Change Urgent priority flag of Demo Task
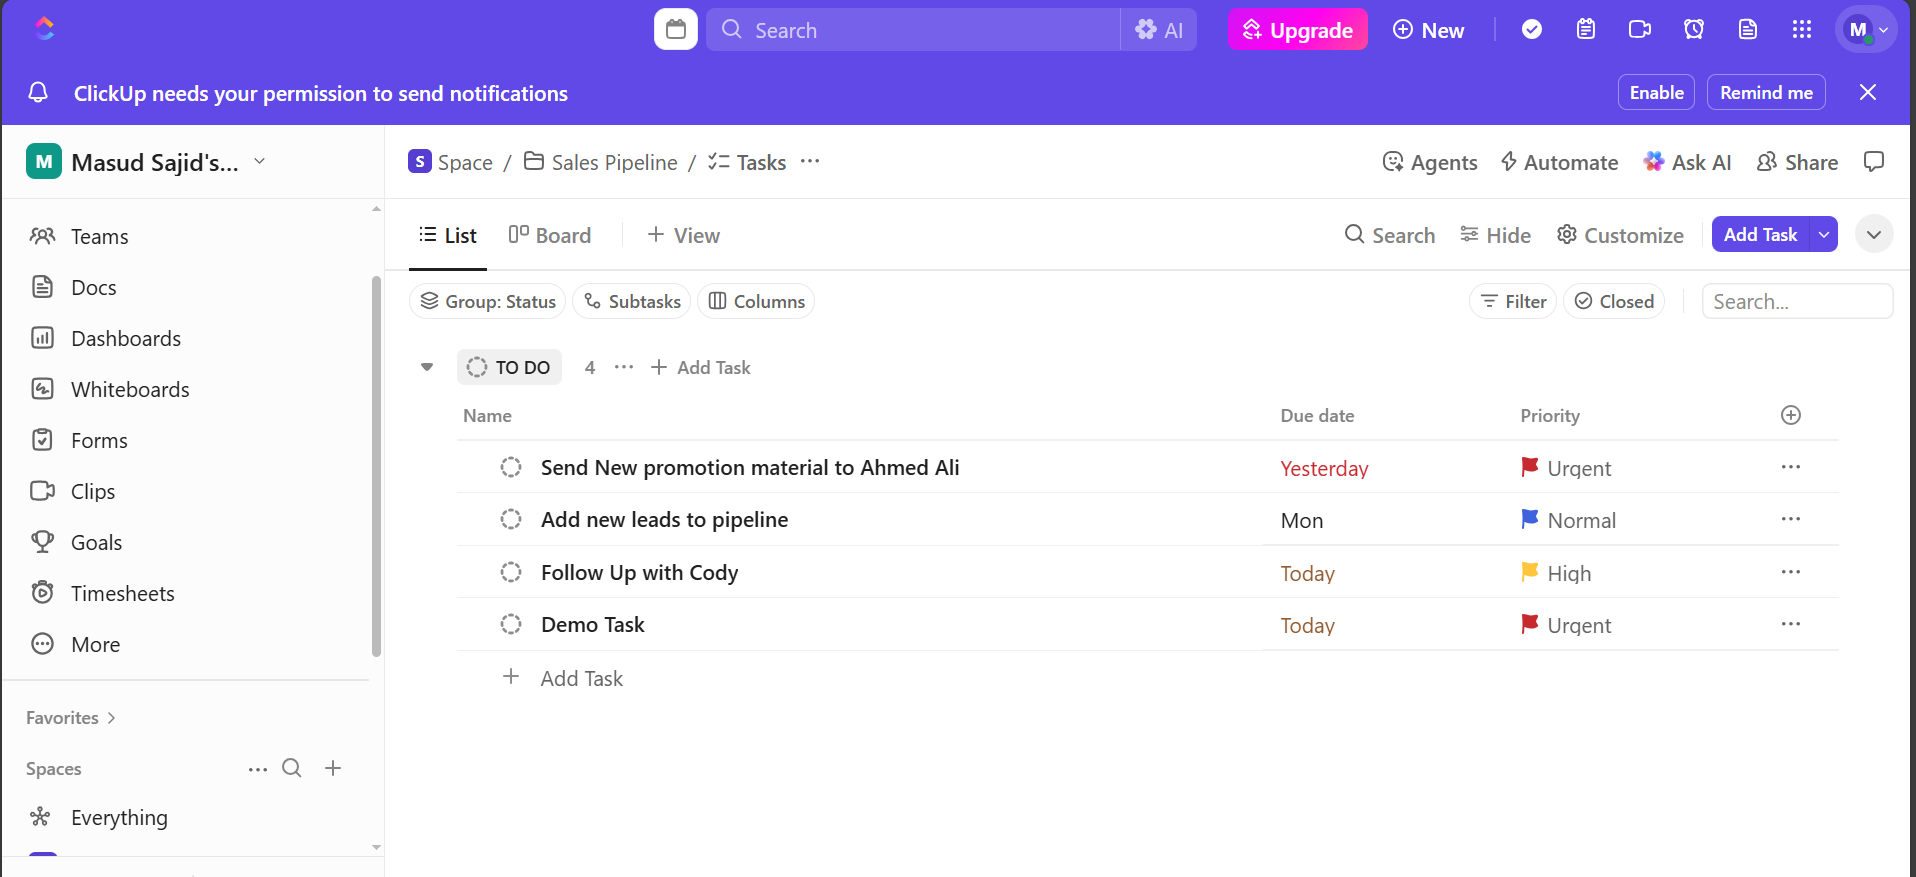The height and width of the screenshot is (877, 1916). pos(1566,625)
